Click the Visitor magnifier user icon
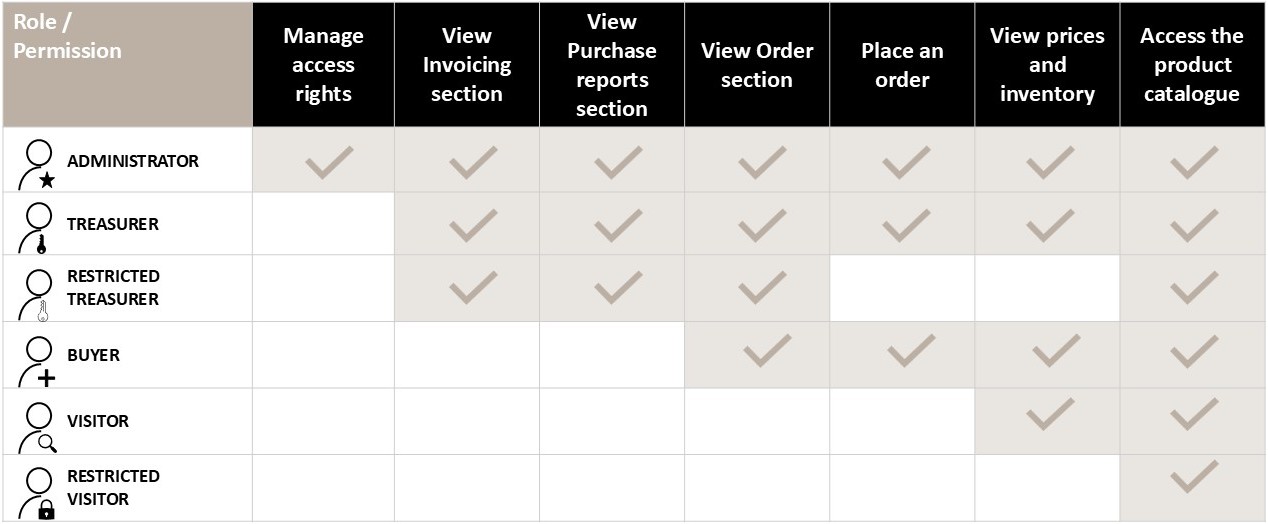The height and width of the screenshot is (524, 1268). click(x=39, y=427)
